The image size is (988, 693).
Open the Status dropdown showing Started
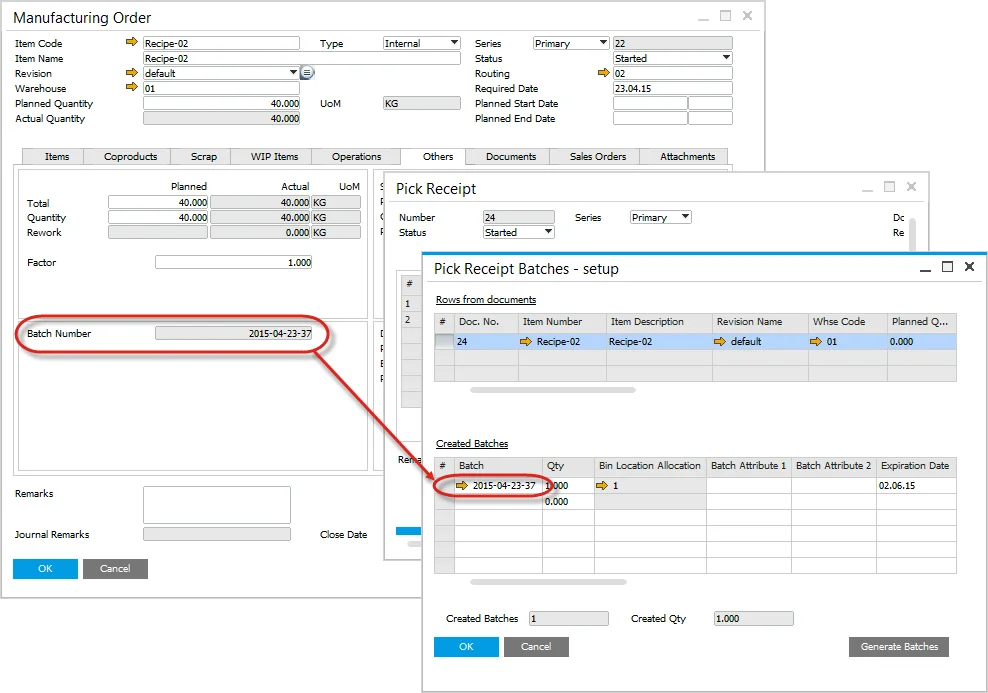click(x=727, y=58)
